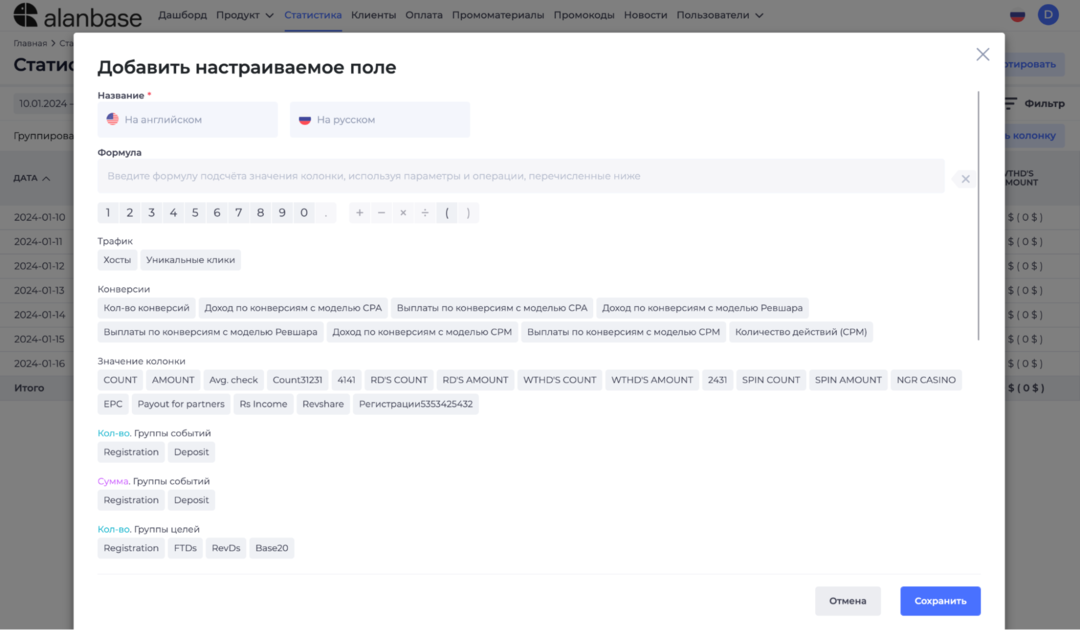This screenshot has width=1080, height=630.
Task: Click the Russian flag language icon top right
Action: (1018, 15)
